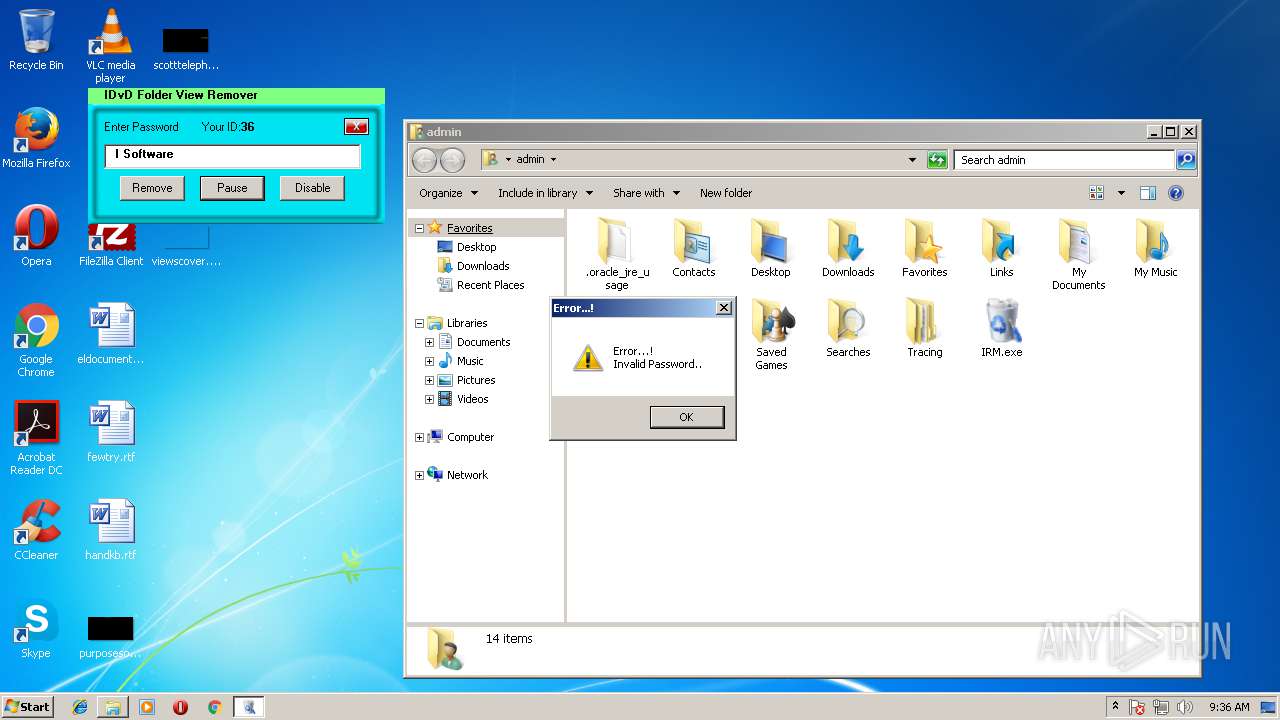Click the Disable button
The image size is (1280, 720).
312,188
